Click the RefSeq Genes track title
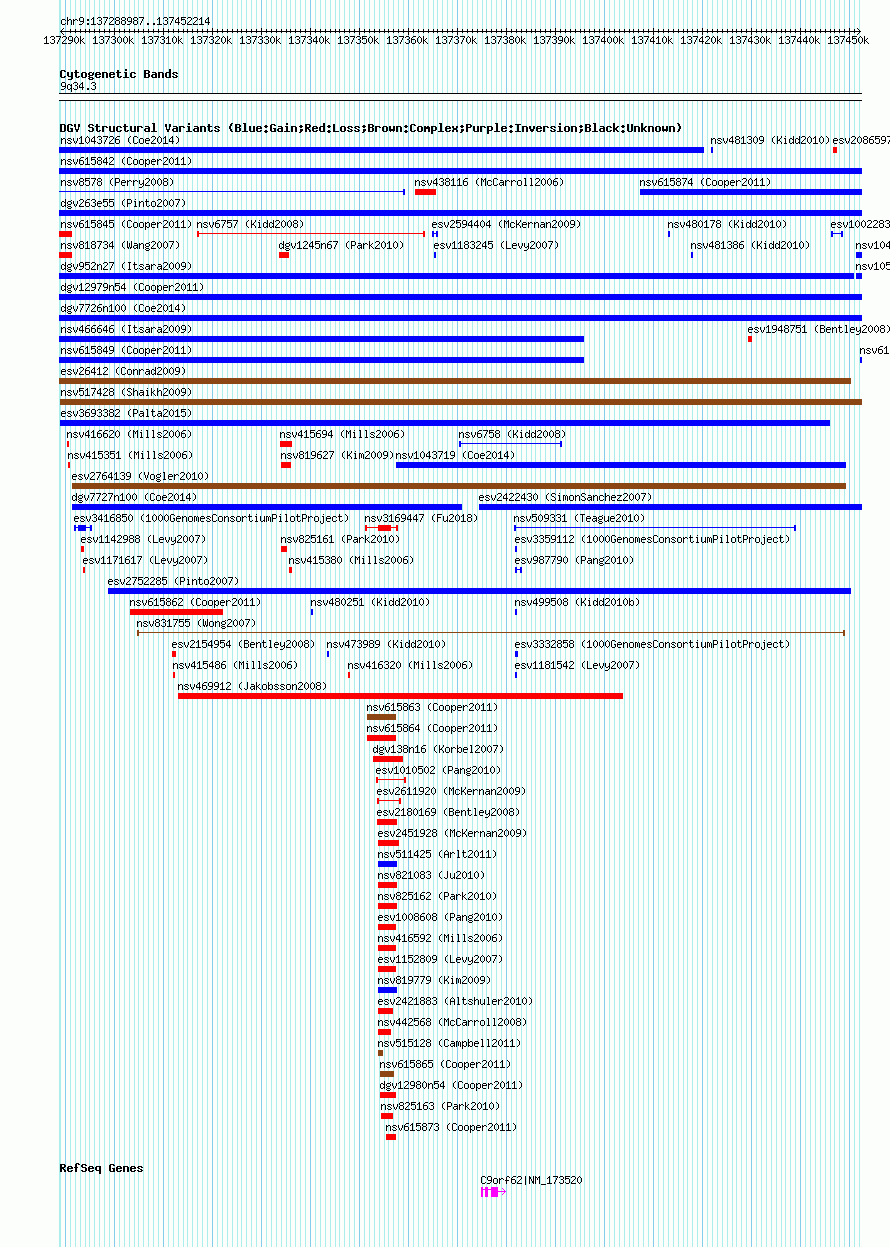The height and width of the screenshot is (1247, 890). [x=101, y=1168]
